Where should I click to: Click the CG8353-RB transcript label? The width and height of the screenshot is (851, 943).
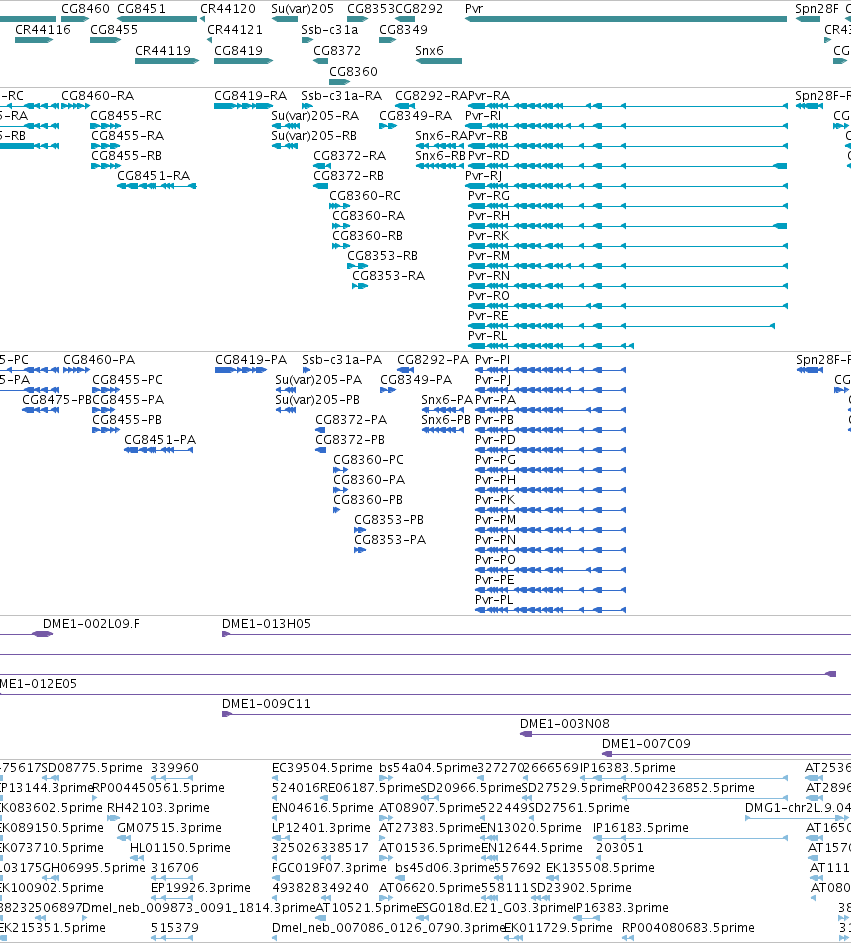pos(383,256)
